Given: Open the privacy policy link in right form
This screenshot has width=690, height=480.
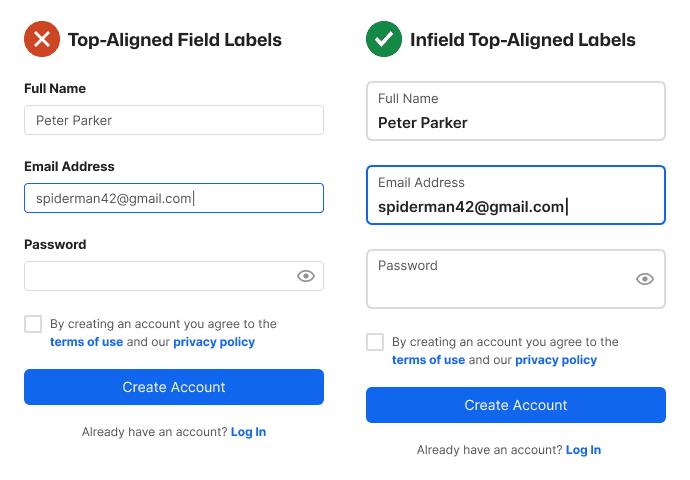Looking at the screenshot, I should [556, 360].
